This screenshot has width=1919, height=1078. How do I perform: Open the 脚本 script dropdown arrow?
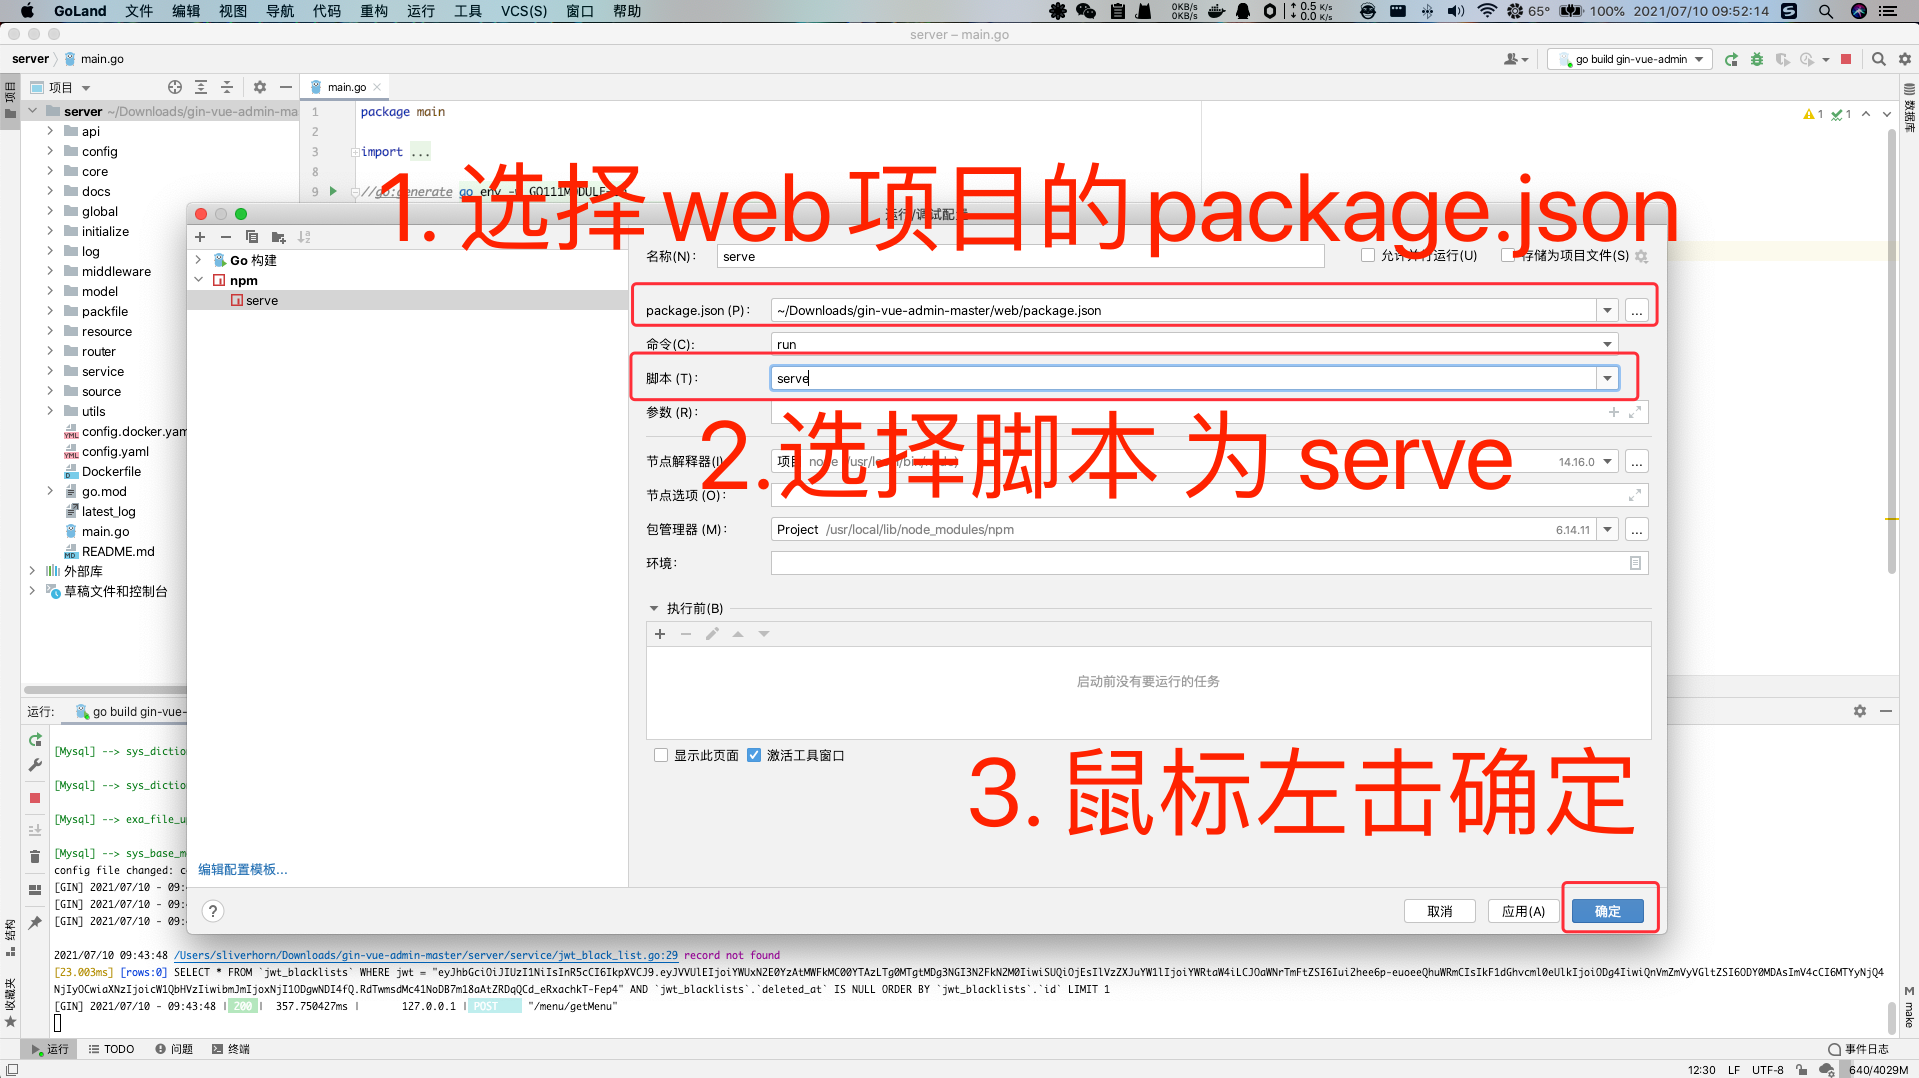[x=1607, y=378]
